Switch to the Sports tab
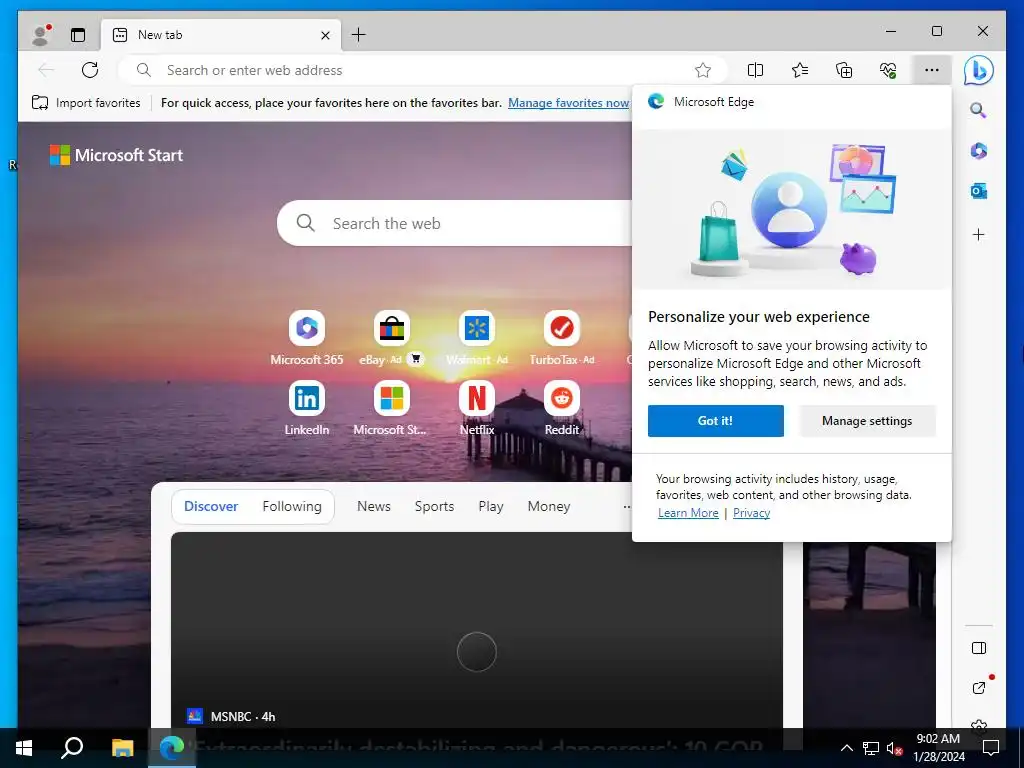1024x768 pixels. [434, 506]
